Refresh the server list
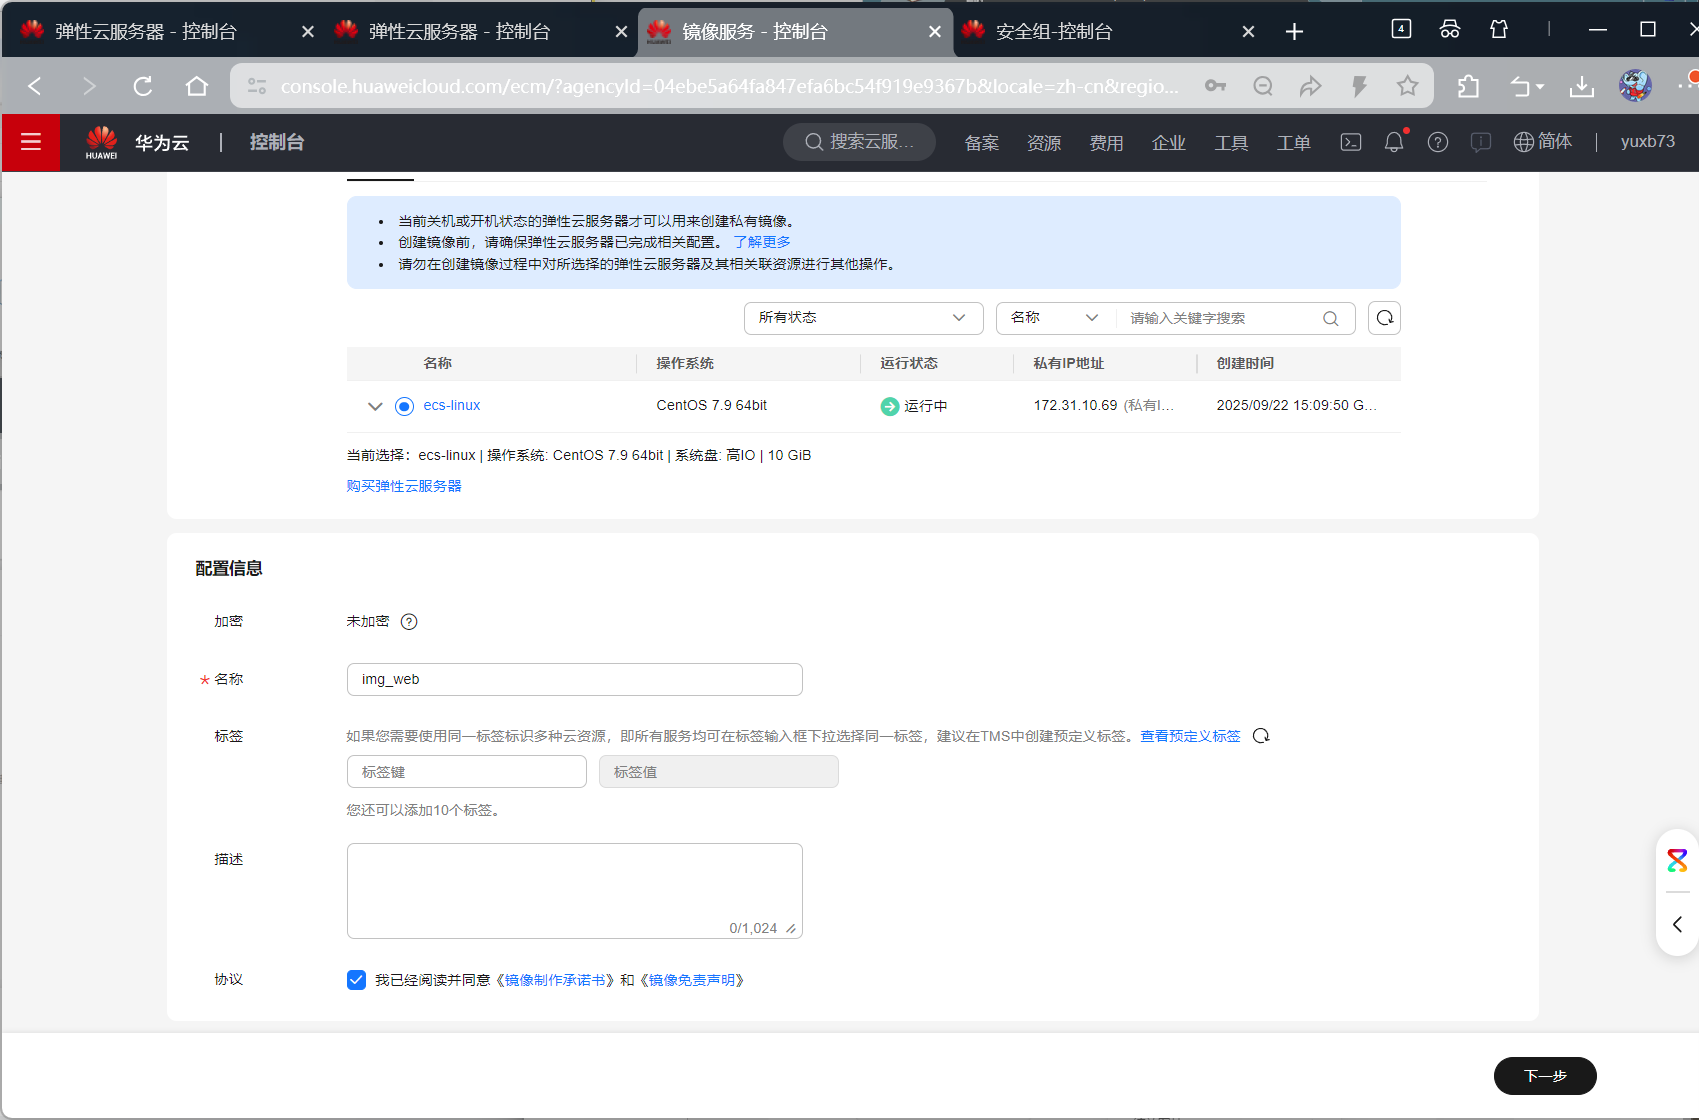The image size is (1699, 1120). [x=1384, y=318]
